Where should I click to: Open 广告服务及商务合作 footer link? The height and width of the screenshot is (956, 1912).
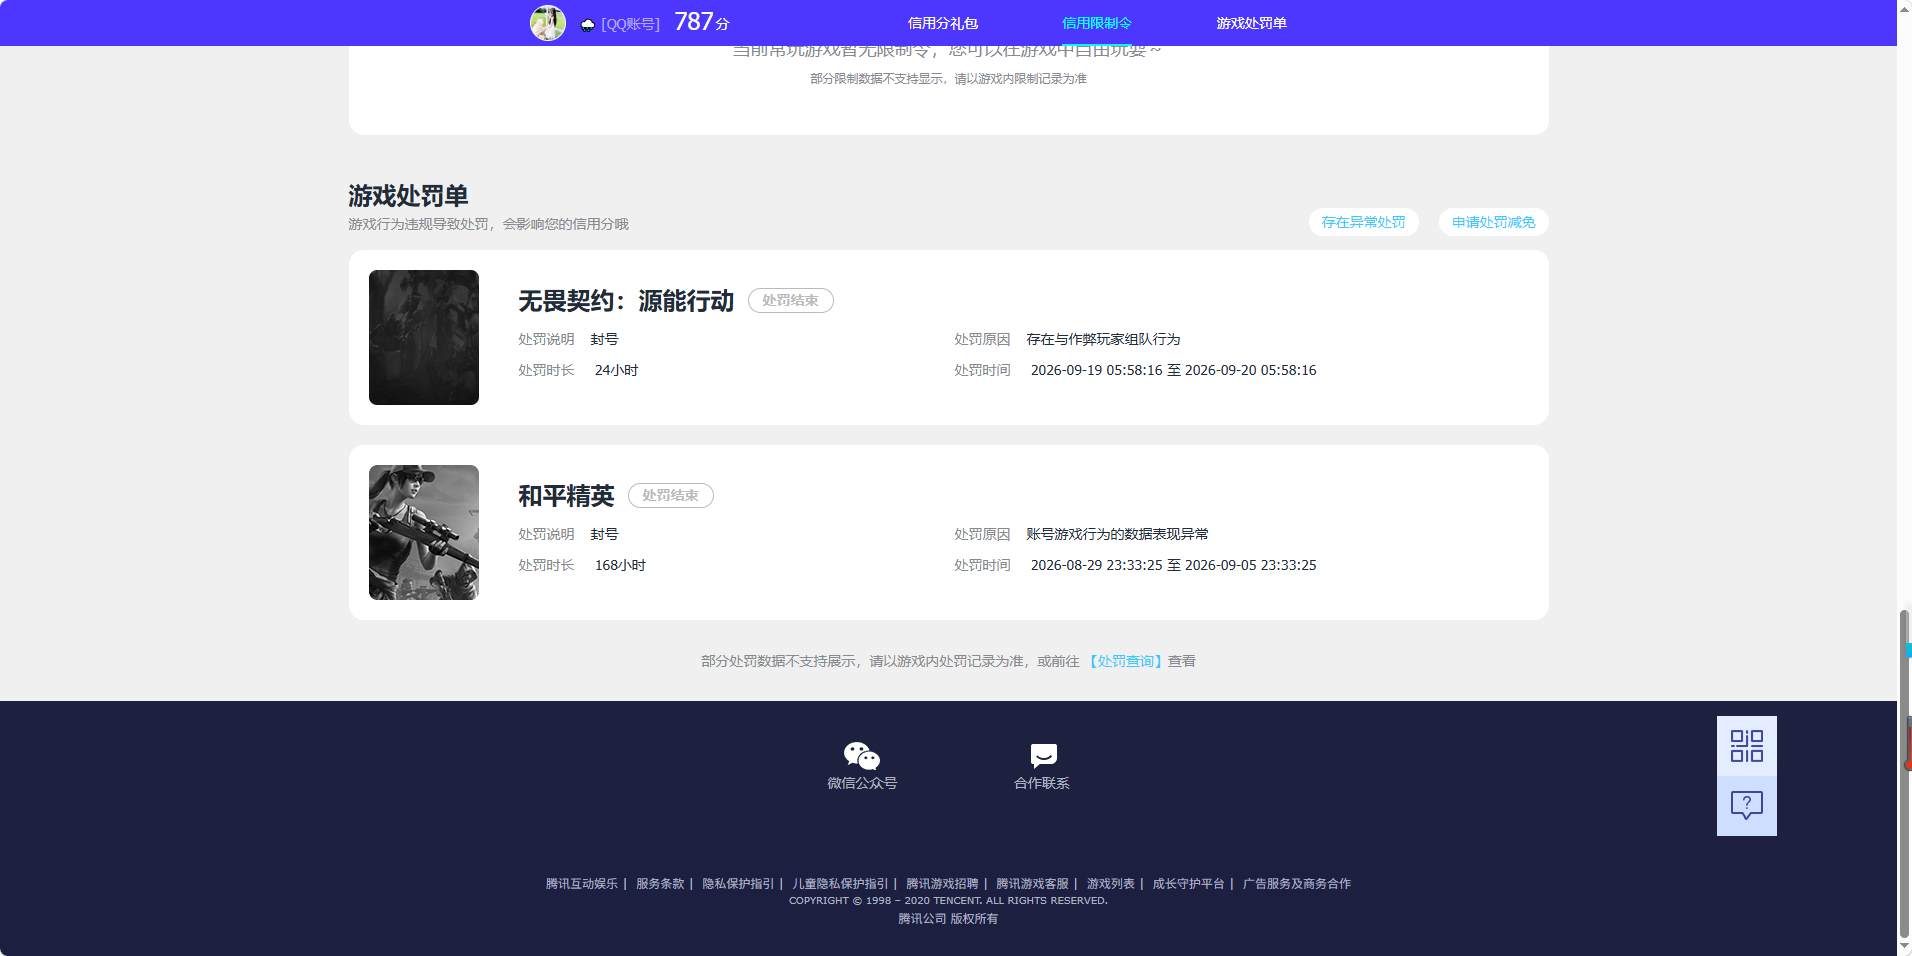tap(1297, 884)
